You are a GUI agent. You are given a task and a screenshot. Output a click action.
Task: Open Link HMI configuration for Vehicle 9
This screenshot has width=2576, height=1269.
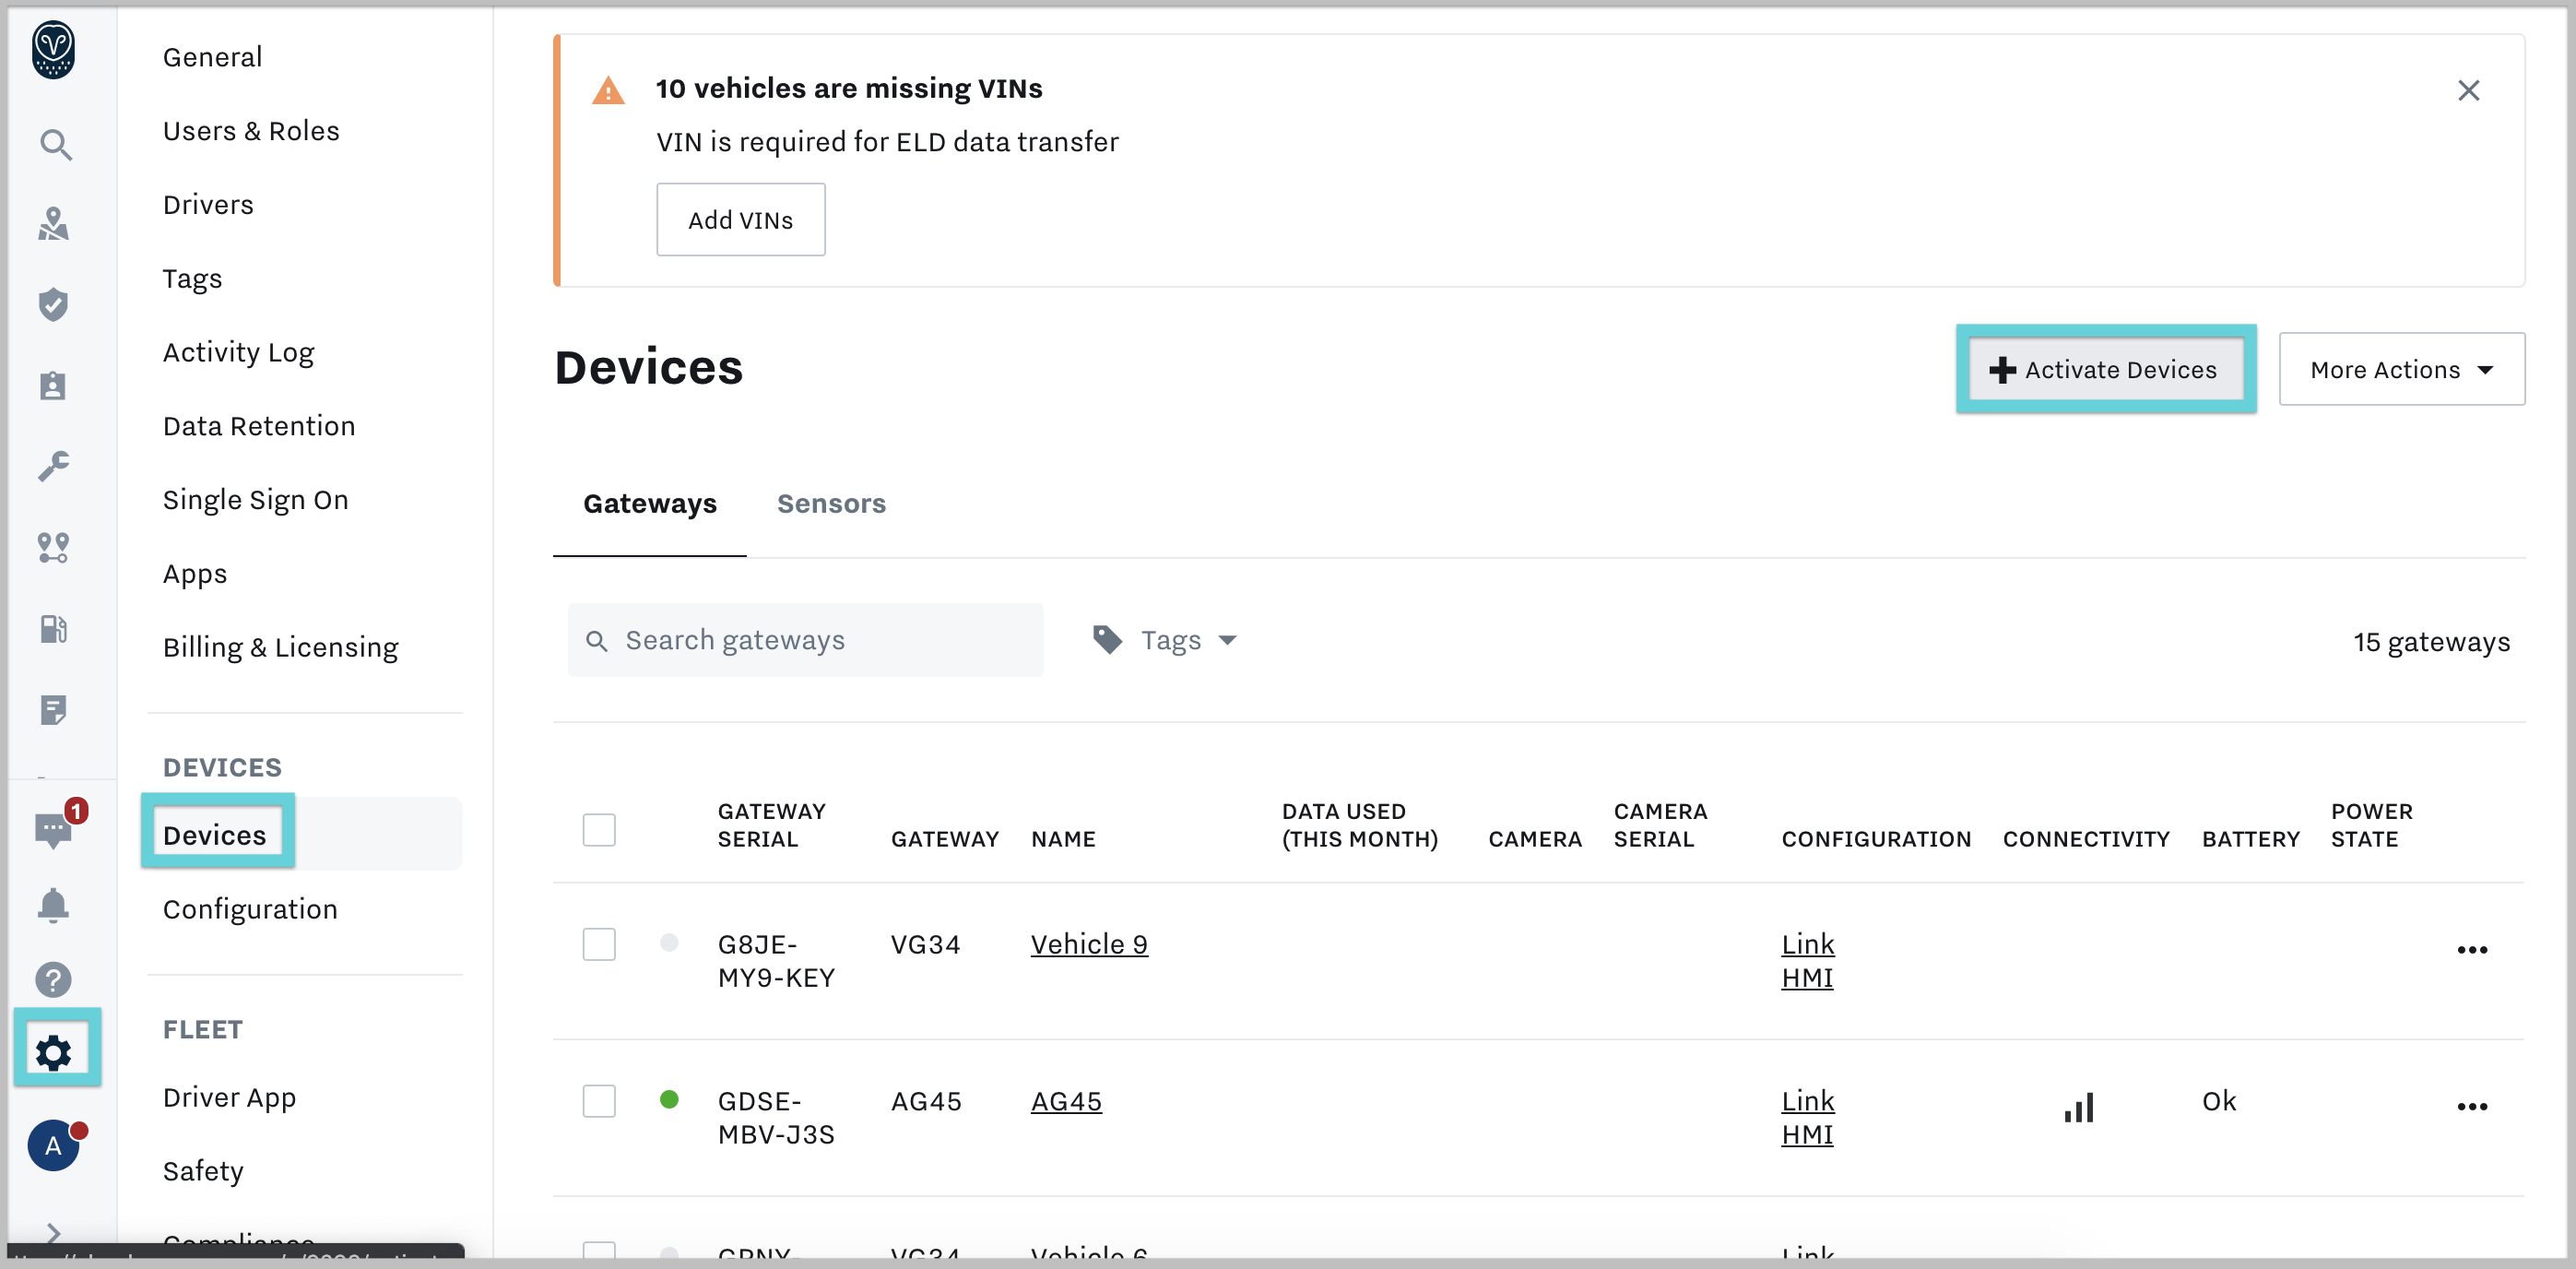coord(1808,960)
